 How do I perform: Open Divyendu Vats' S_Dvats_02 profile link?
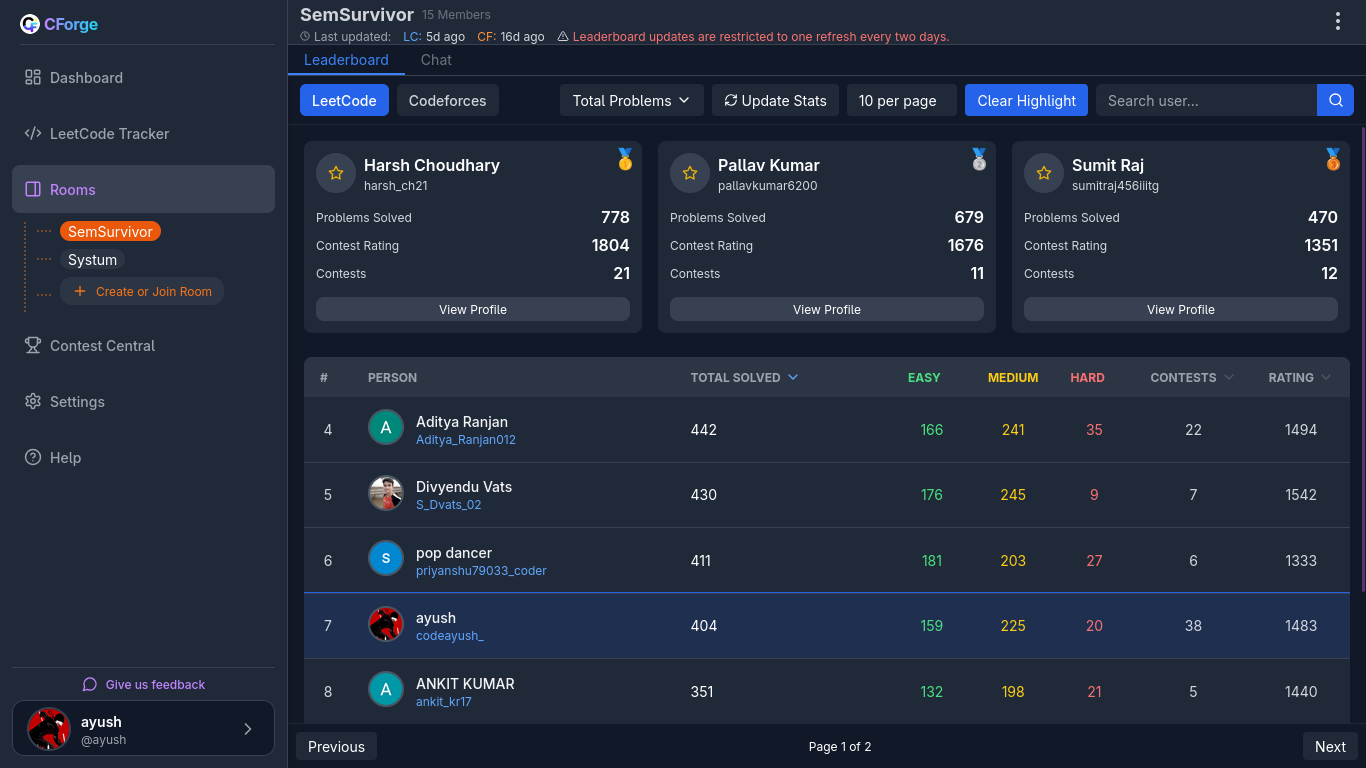tap(448, 504)
